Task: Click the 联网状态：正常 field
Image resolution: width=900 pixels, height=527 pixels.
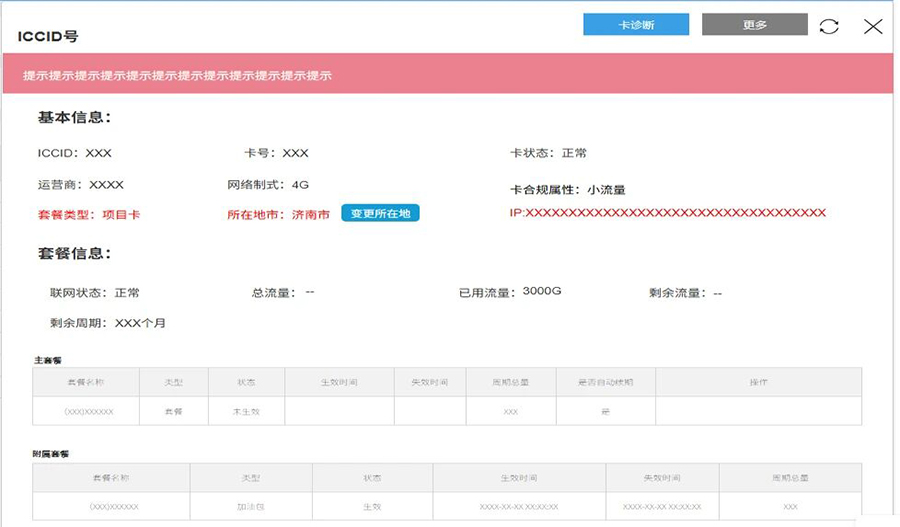Action: (95, 293)
